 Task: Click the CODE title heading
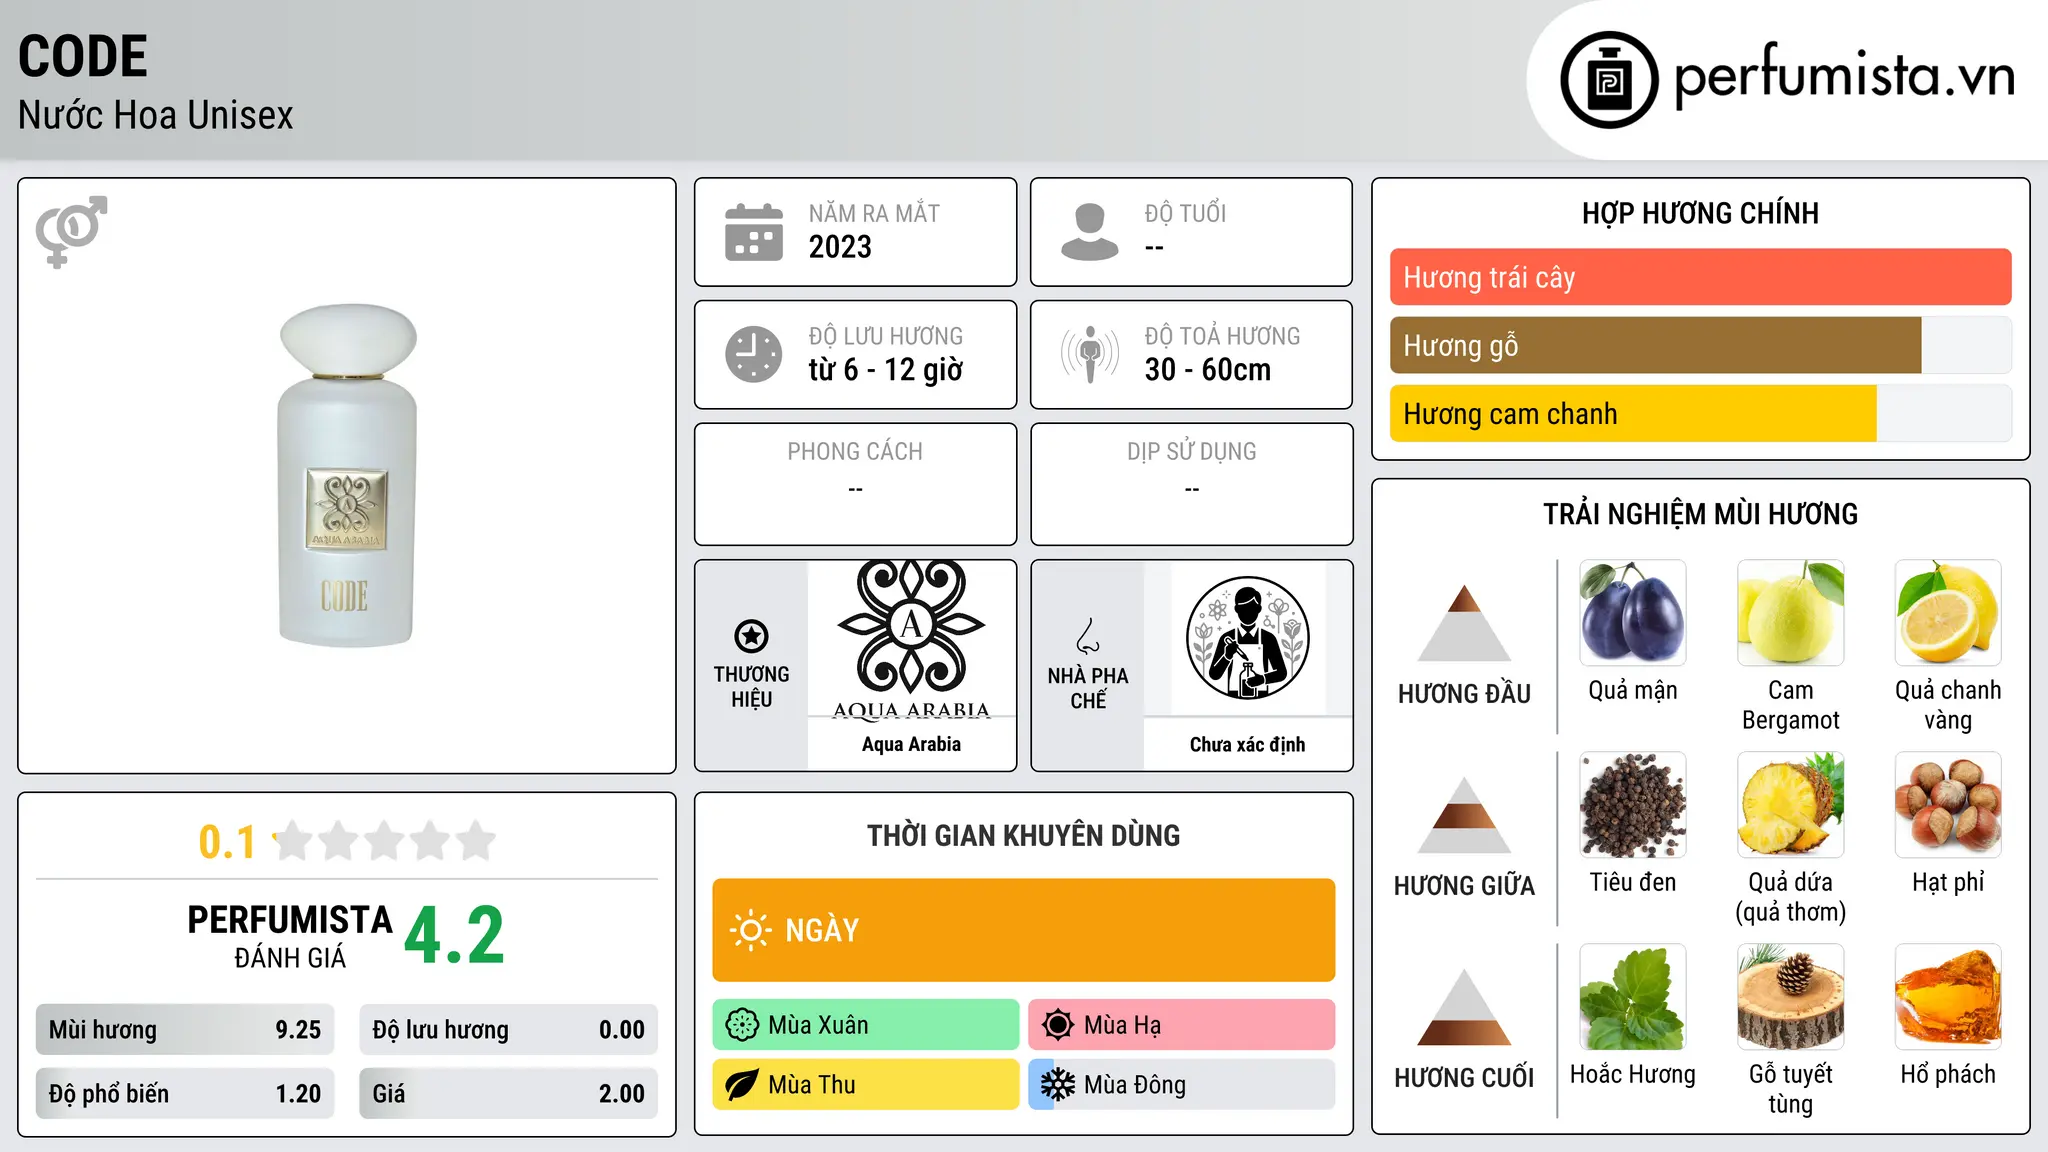[x=83, y=56]
